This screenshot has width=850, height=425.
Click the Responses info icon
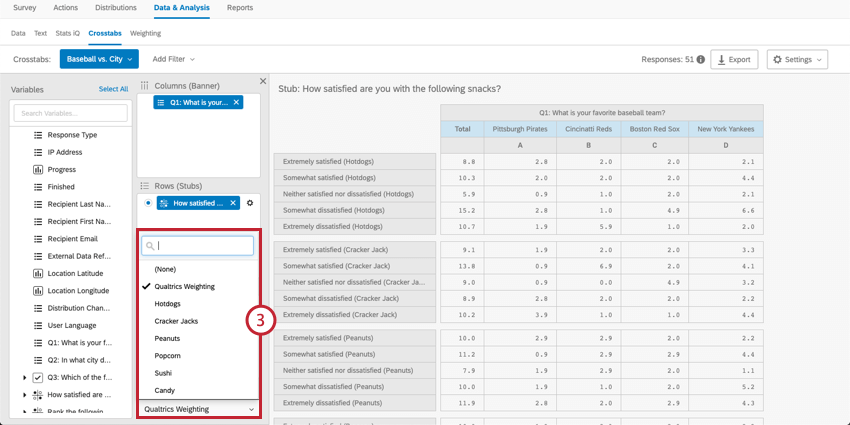(701, 60)
